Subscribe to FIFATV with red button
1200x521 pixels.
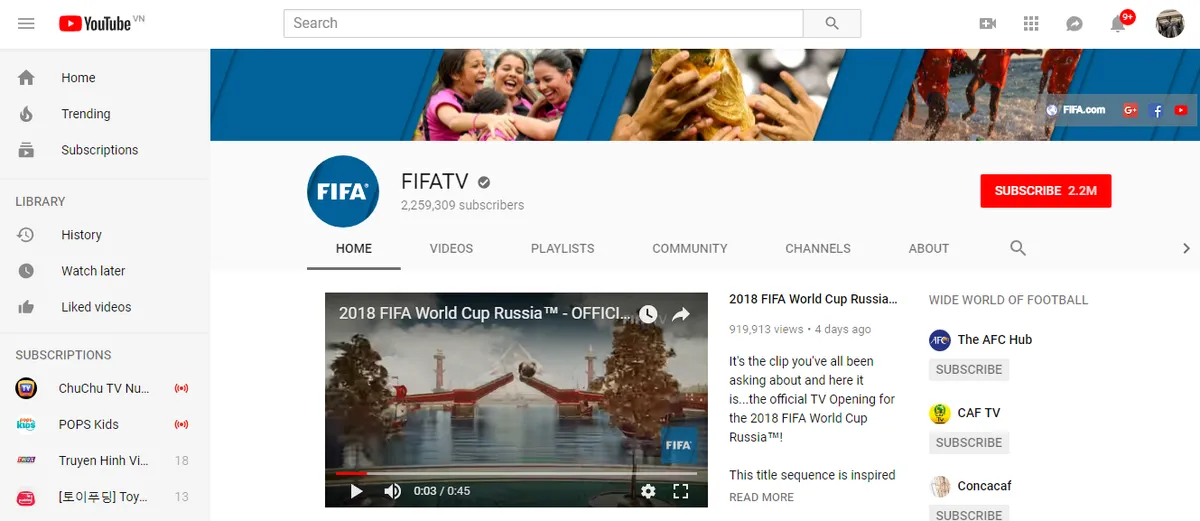tap(1046, 191)
